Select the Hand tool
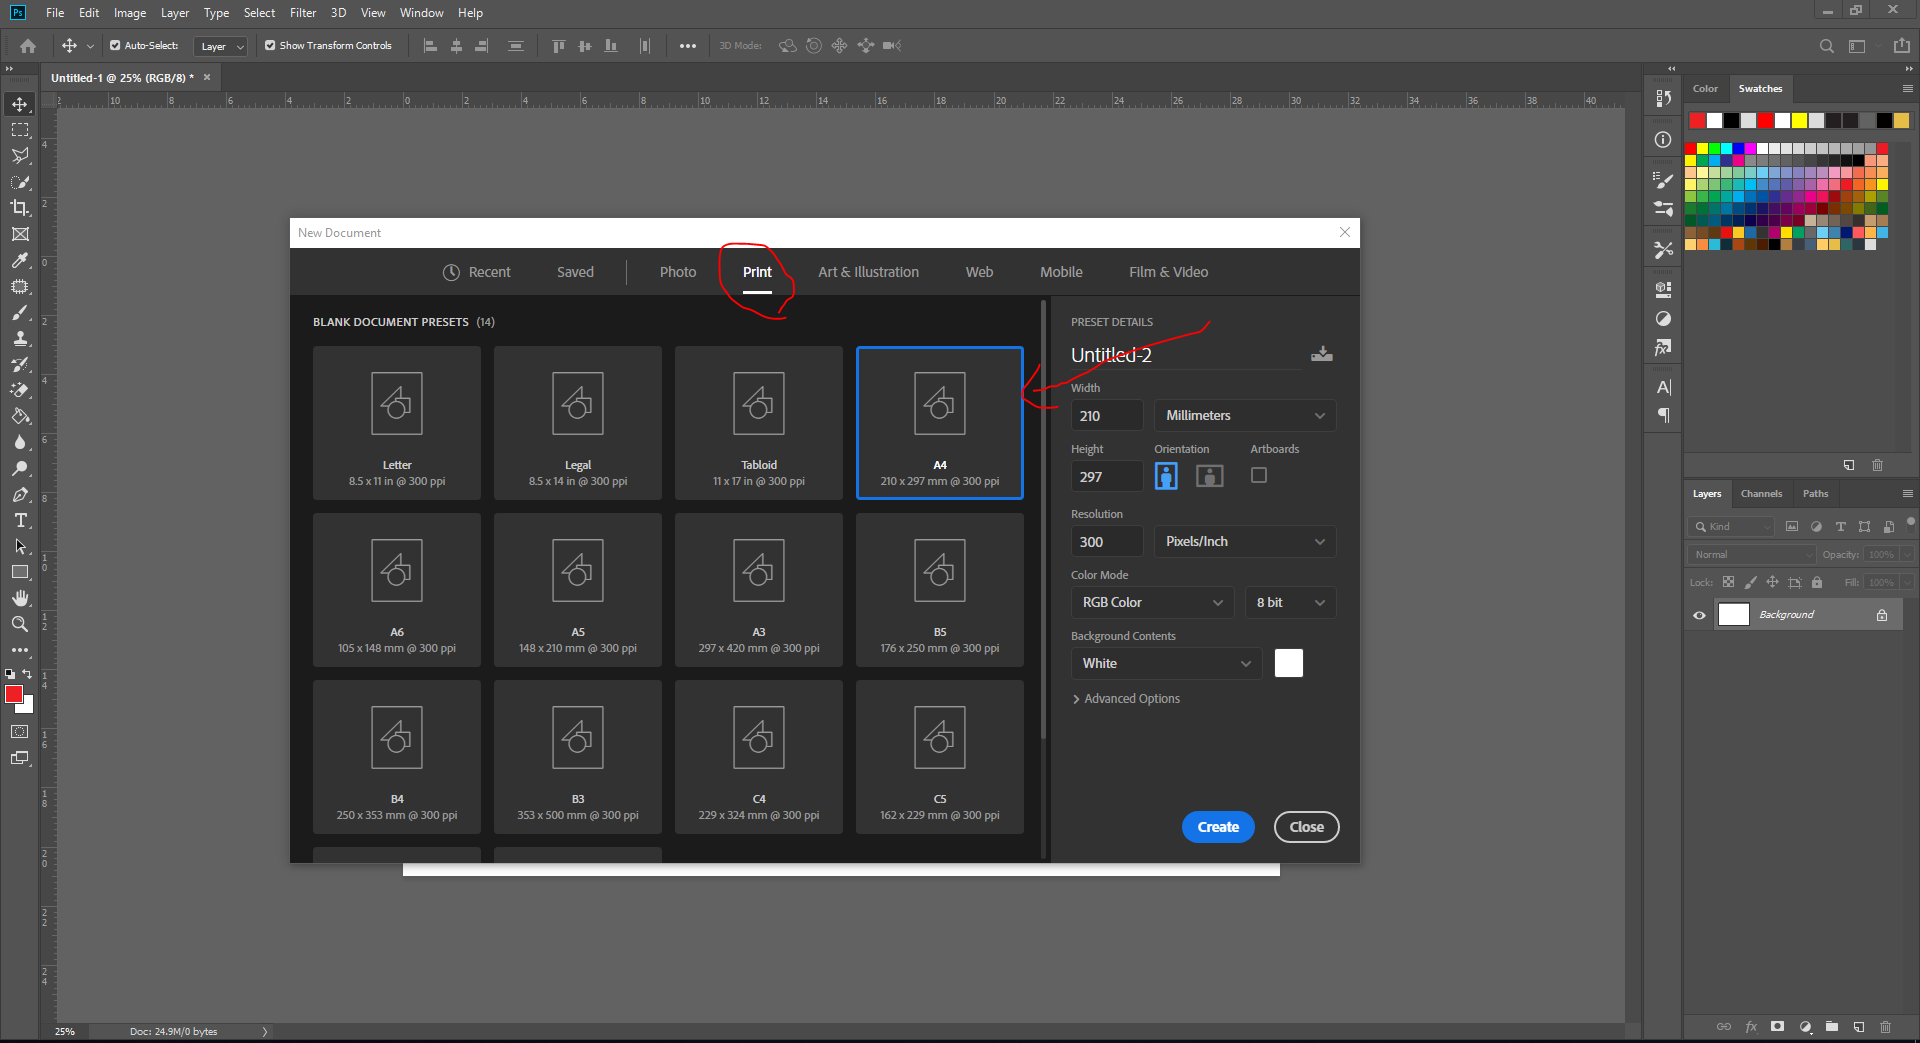Viewport: 1920px width, 1043px height. pyautogui.click(x=20, y=598)
